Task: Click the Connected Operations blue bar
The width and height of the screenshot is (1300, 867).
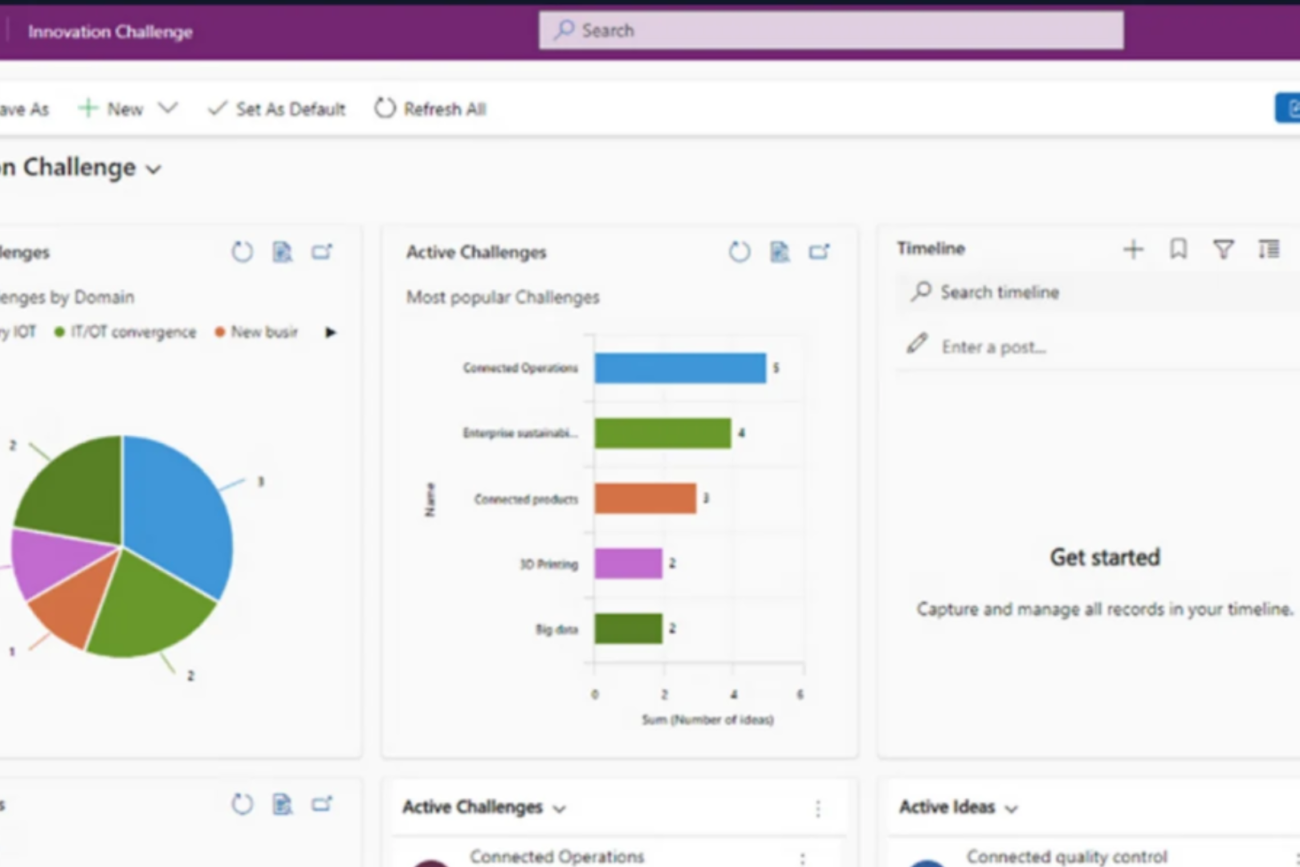Action: (x=680, y=368)
